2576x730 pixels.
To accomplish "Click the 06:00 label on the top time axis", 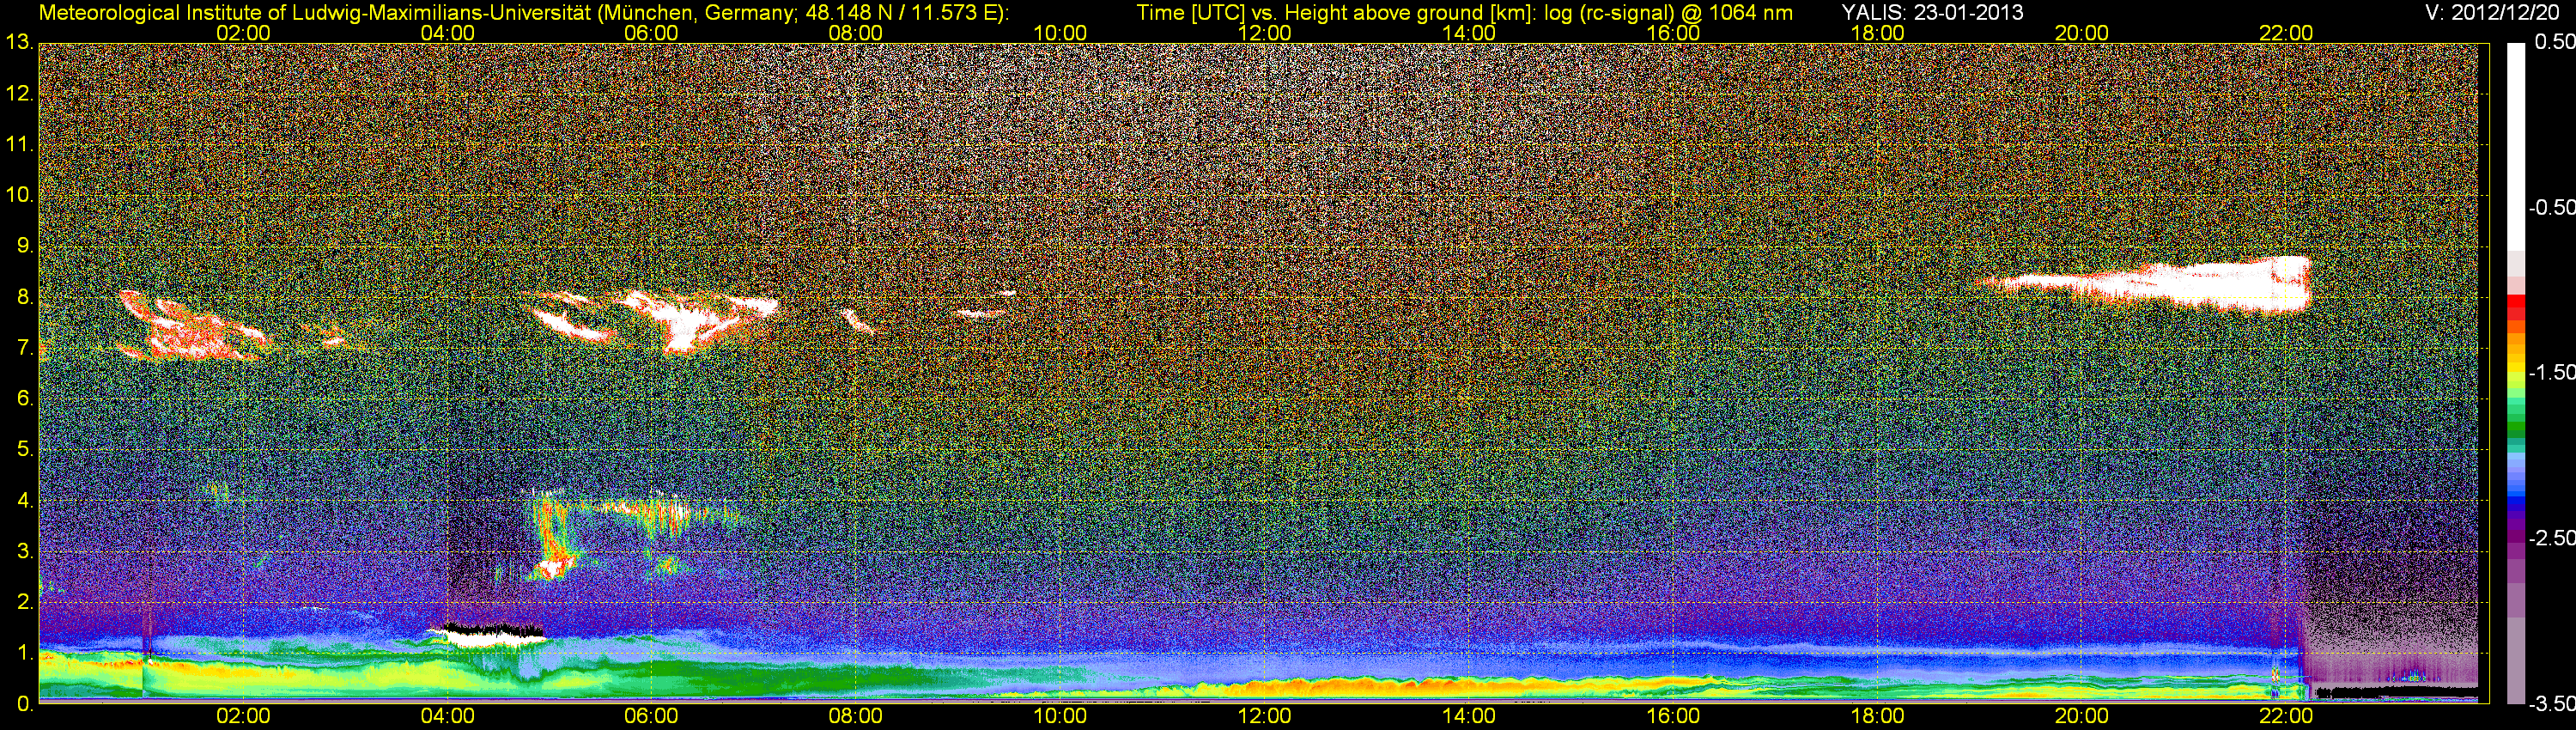I will 651,33.
